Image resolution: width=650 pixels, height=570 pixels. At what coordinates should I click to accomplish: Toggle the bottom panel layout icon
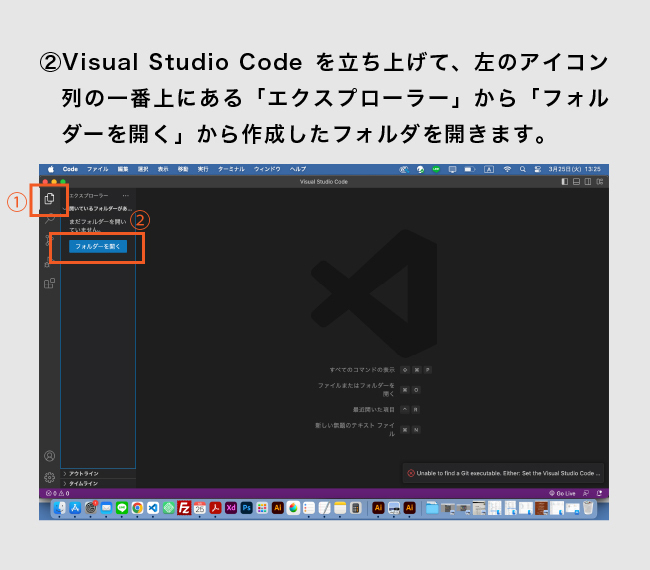576,182
